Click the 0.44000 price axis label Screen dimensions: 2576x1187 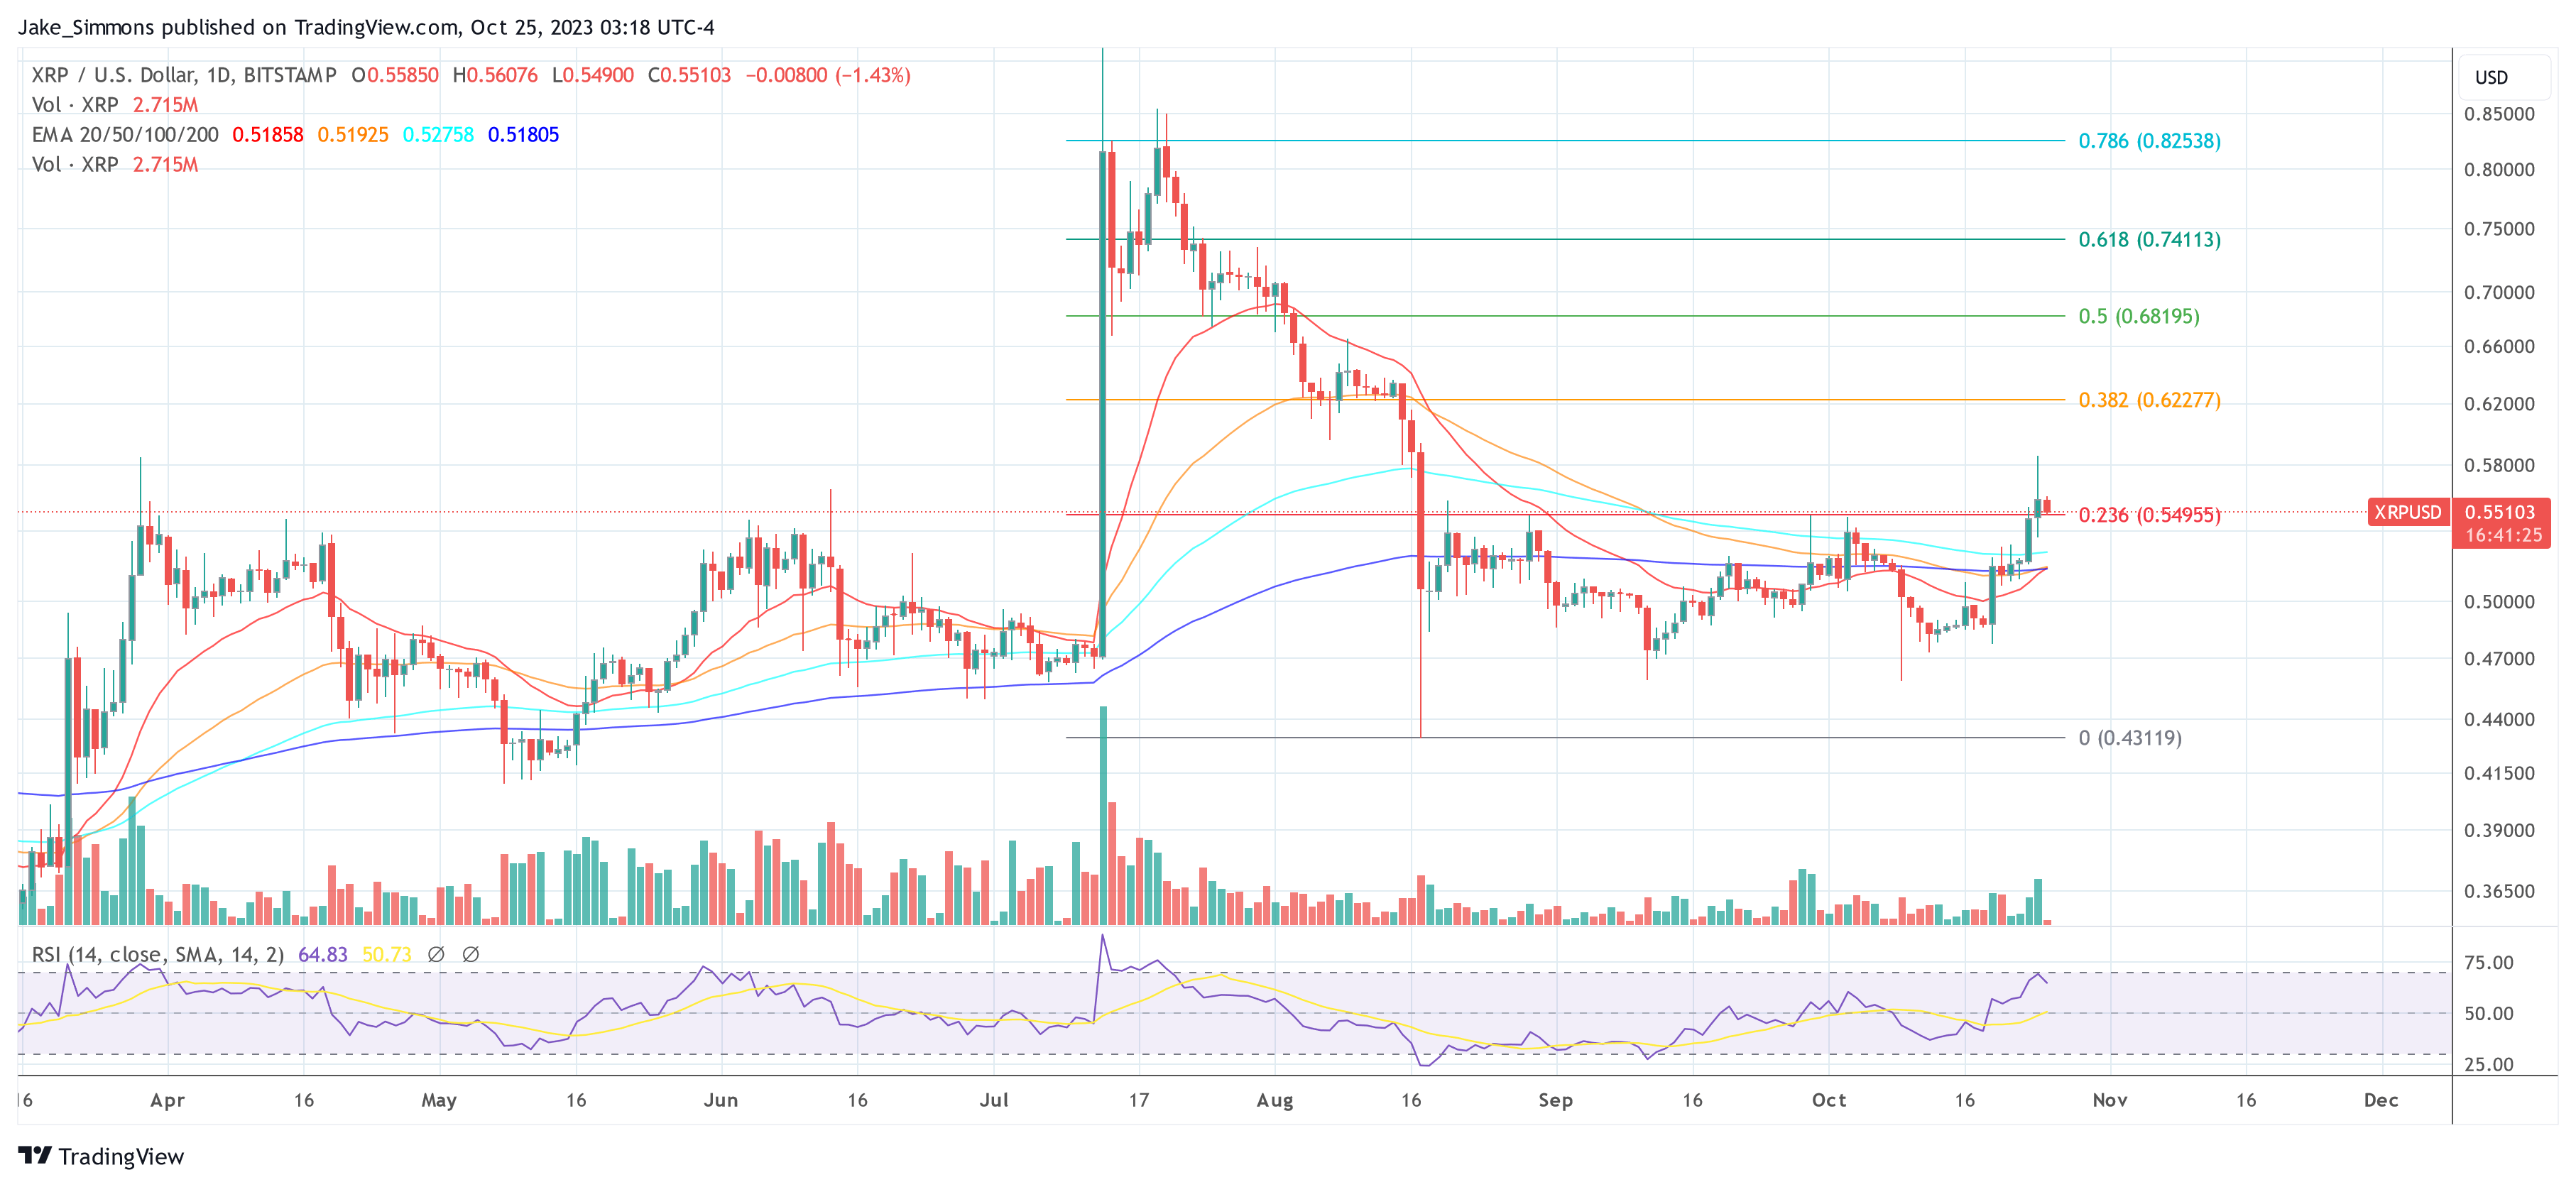coord(2499,720)
